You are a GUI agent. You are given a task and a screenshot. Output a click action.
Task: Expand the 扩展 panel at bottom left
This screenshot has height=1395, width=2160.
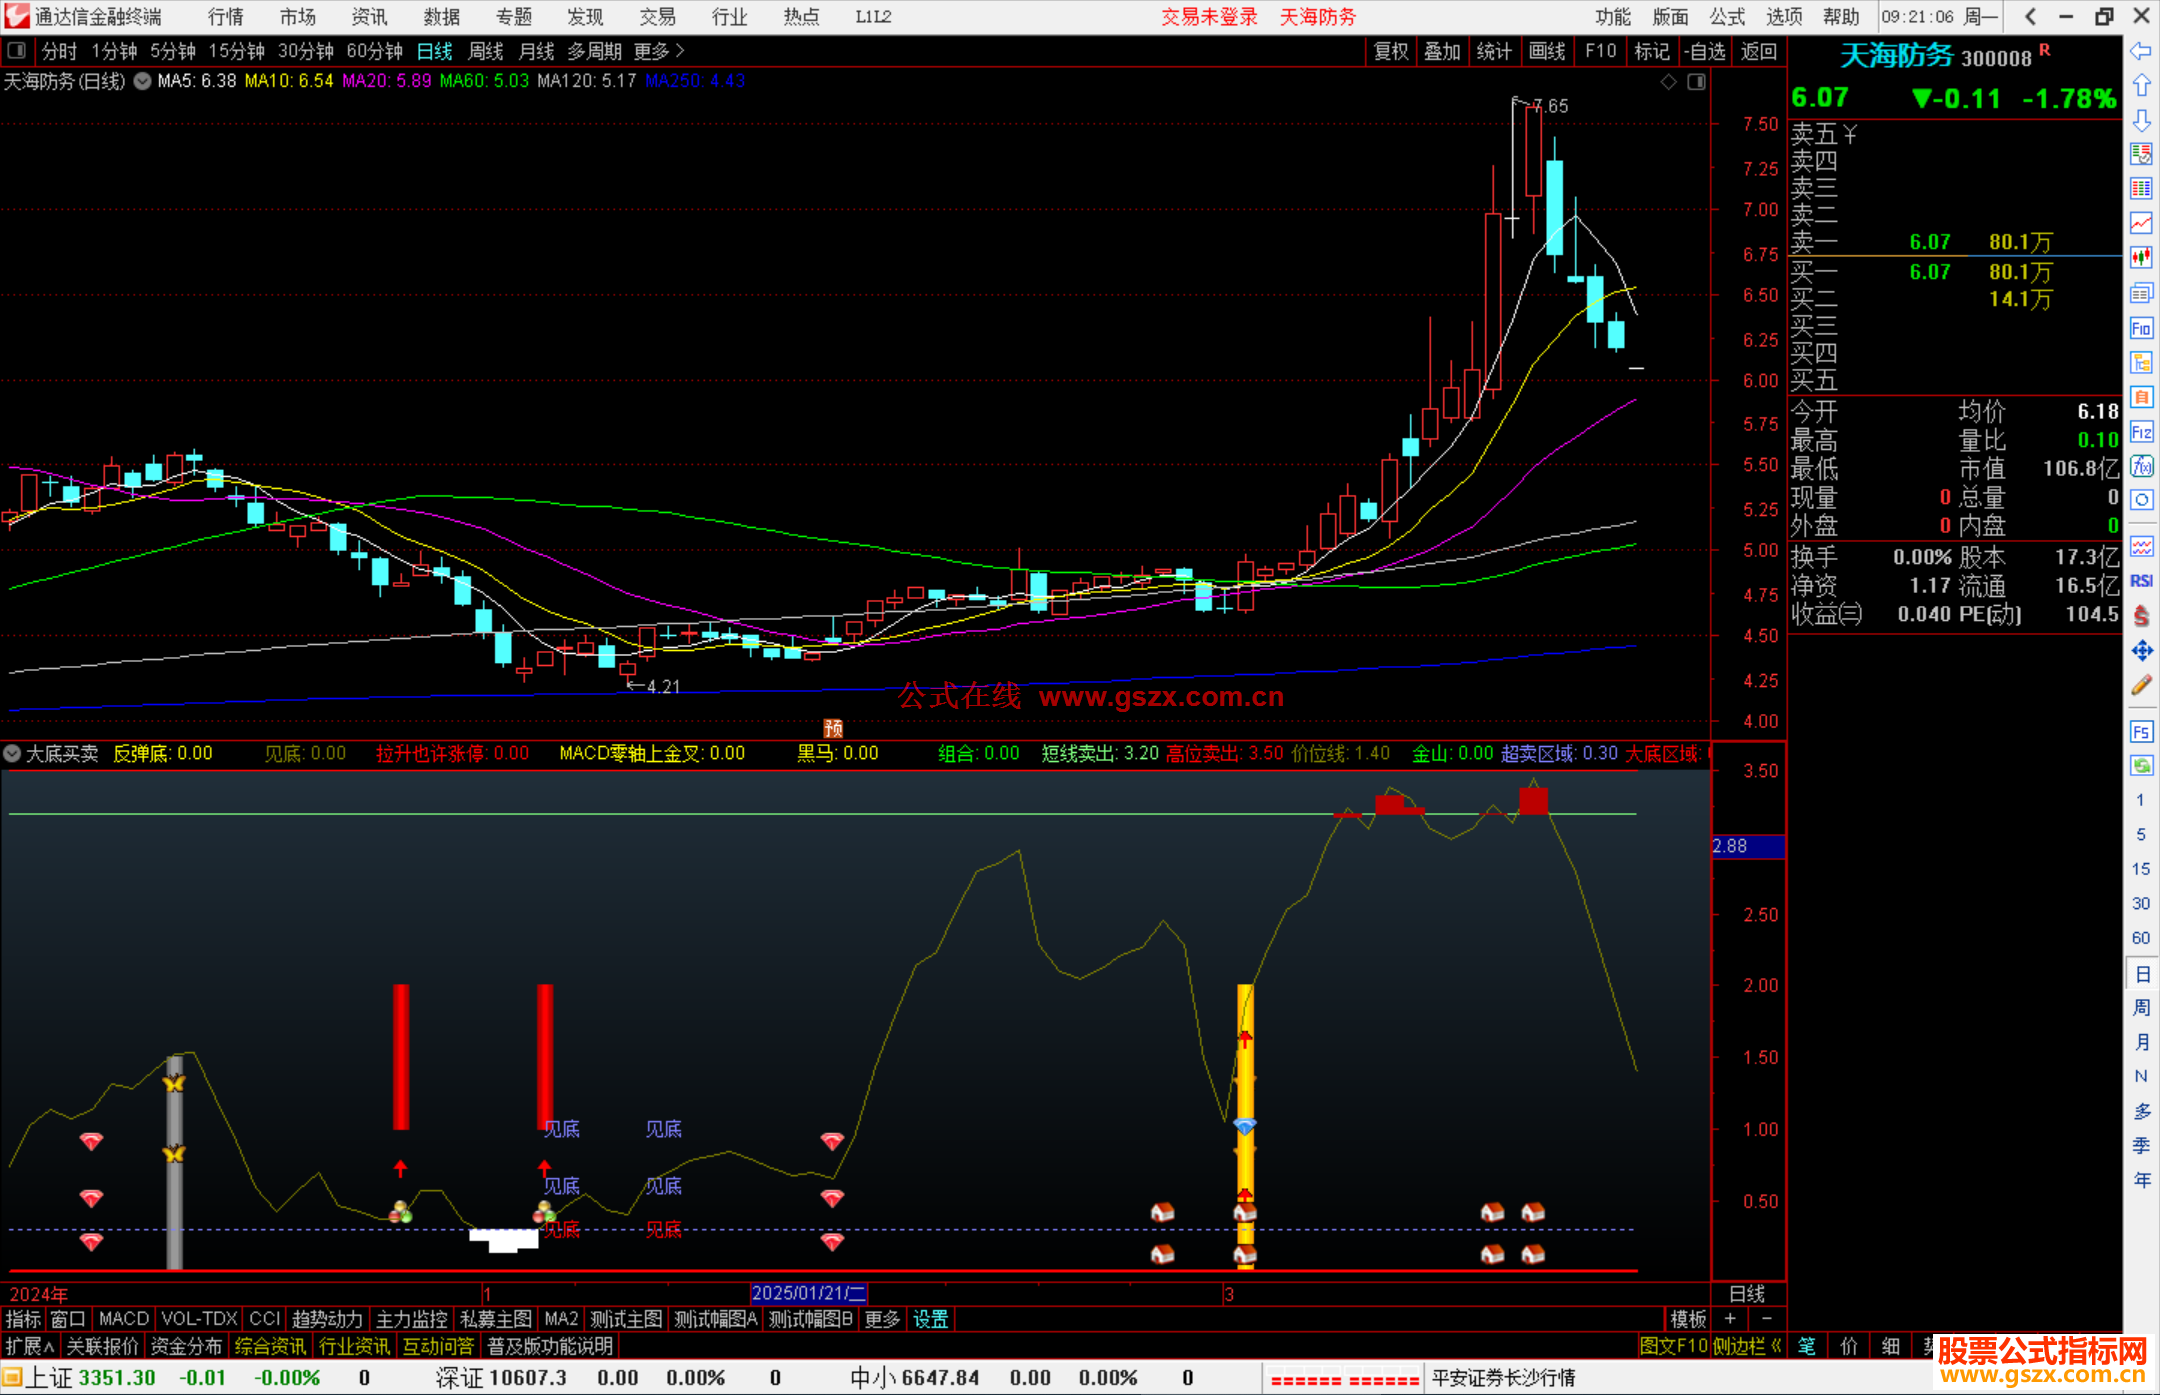pos(30,1346)
